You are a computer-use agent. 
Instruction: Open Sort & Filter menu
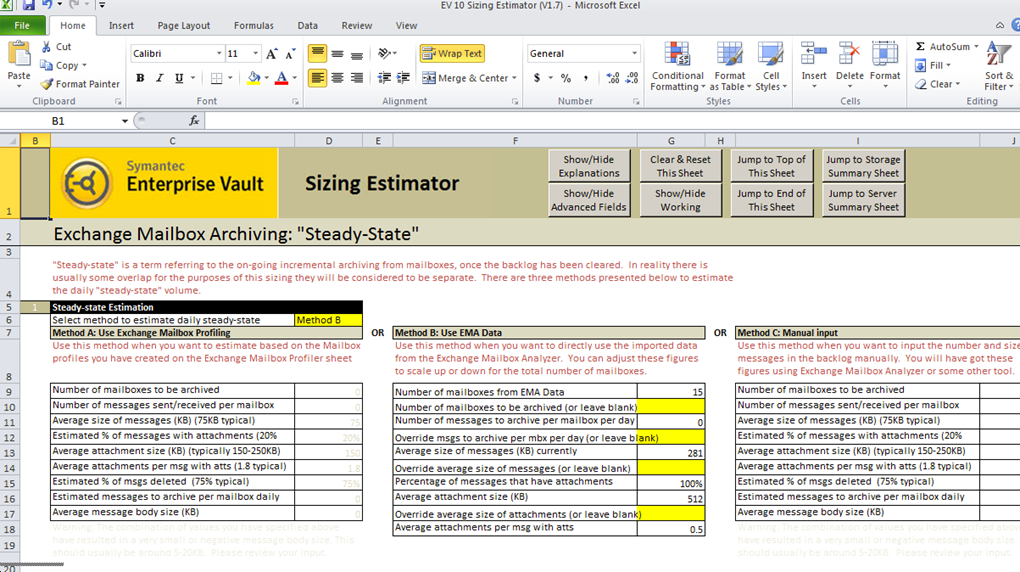999,66
